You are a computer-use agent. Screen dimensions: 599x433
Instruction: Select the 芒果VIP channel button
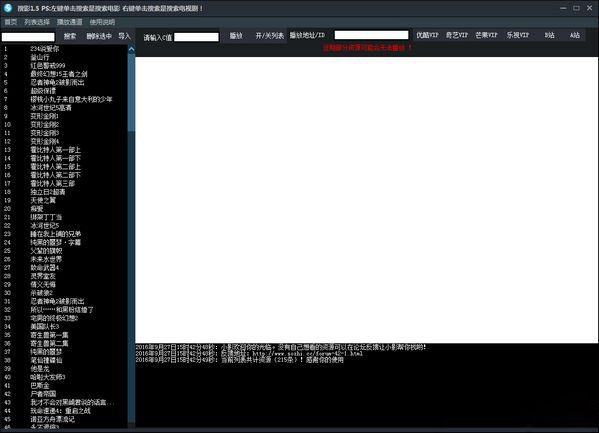point(486,35)
